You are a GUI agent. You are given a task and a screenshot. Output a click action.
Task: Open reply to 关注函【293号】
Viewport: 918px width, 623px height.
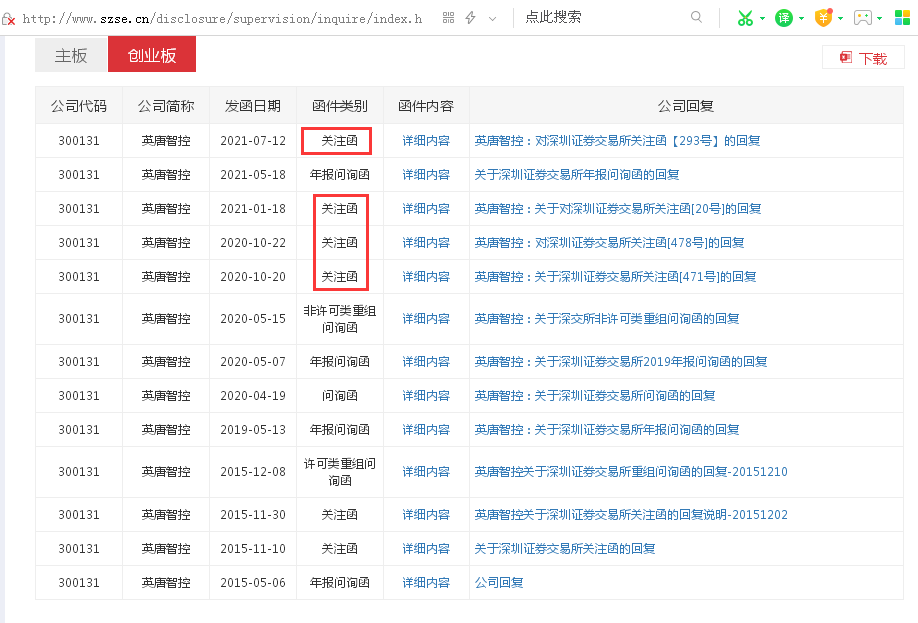click(x=617, y=141)
